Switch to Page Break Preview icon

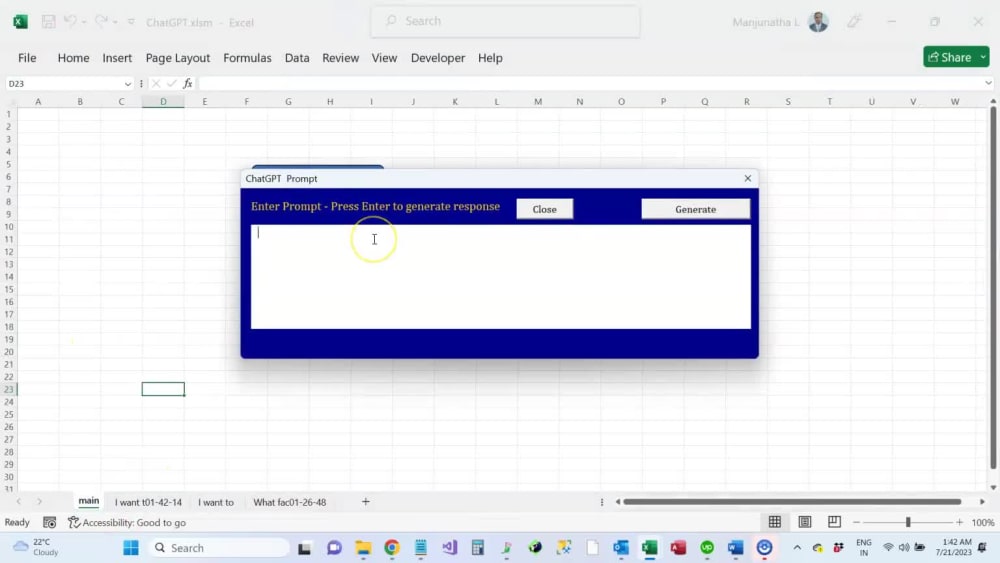(834, 522)
